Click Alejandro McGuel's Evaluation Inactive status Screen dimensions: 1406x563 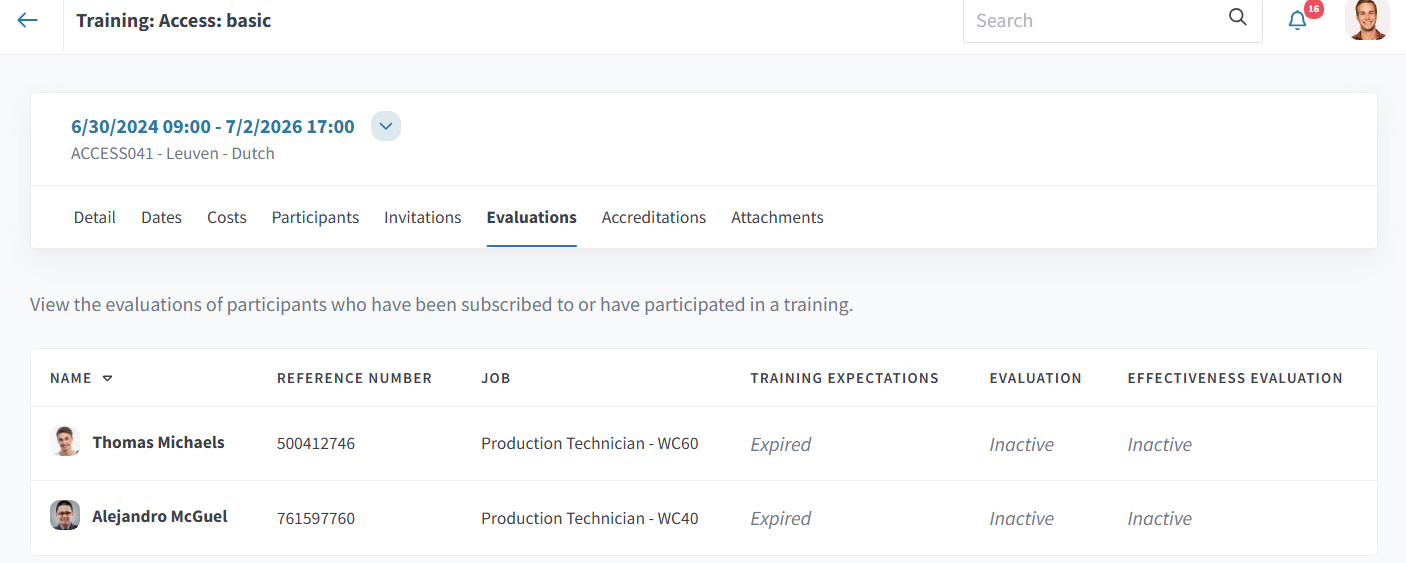(1022, 518)
